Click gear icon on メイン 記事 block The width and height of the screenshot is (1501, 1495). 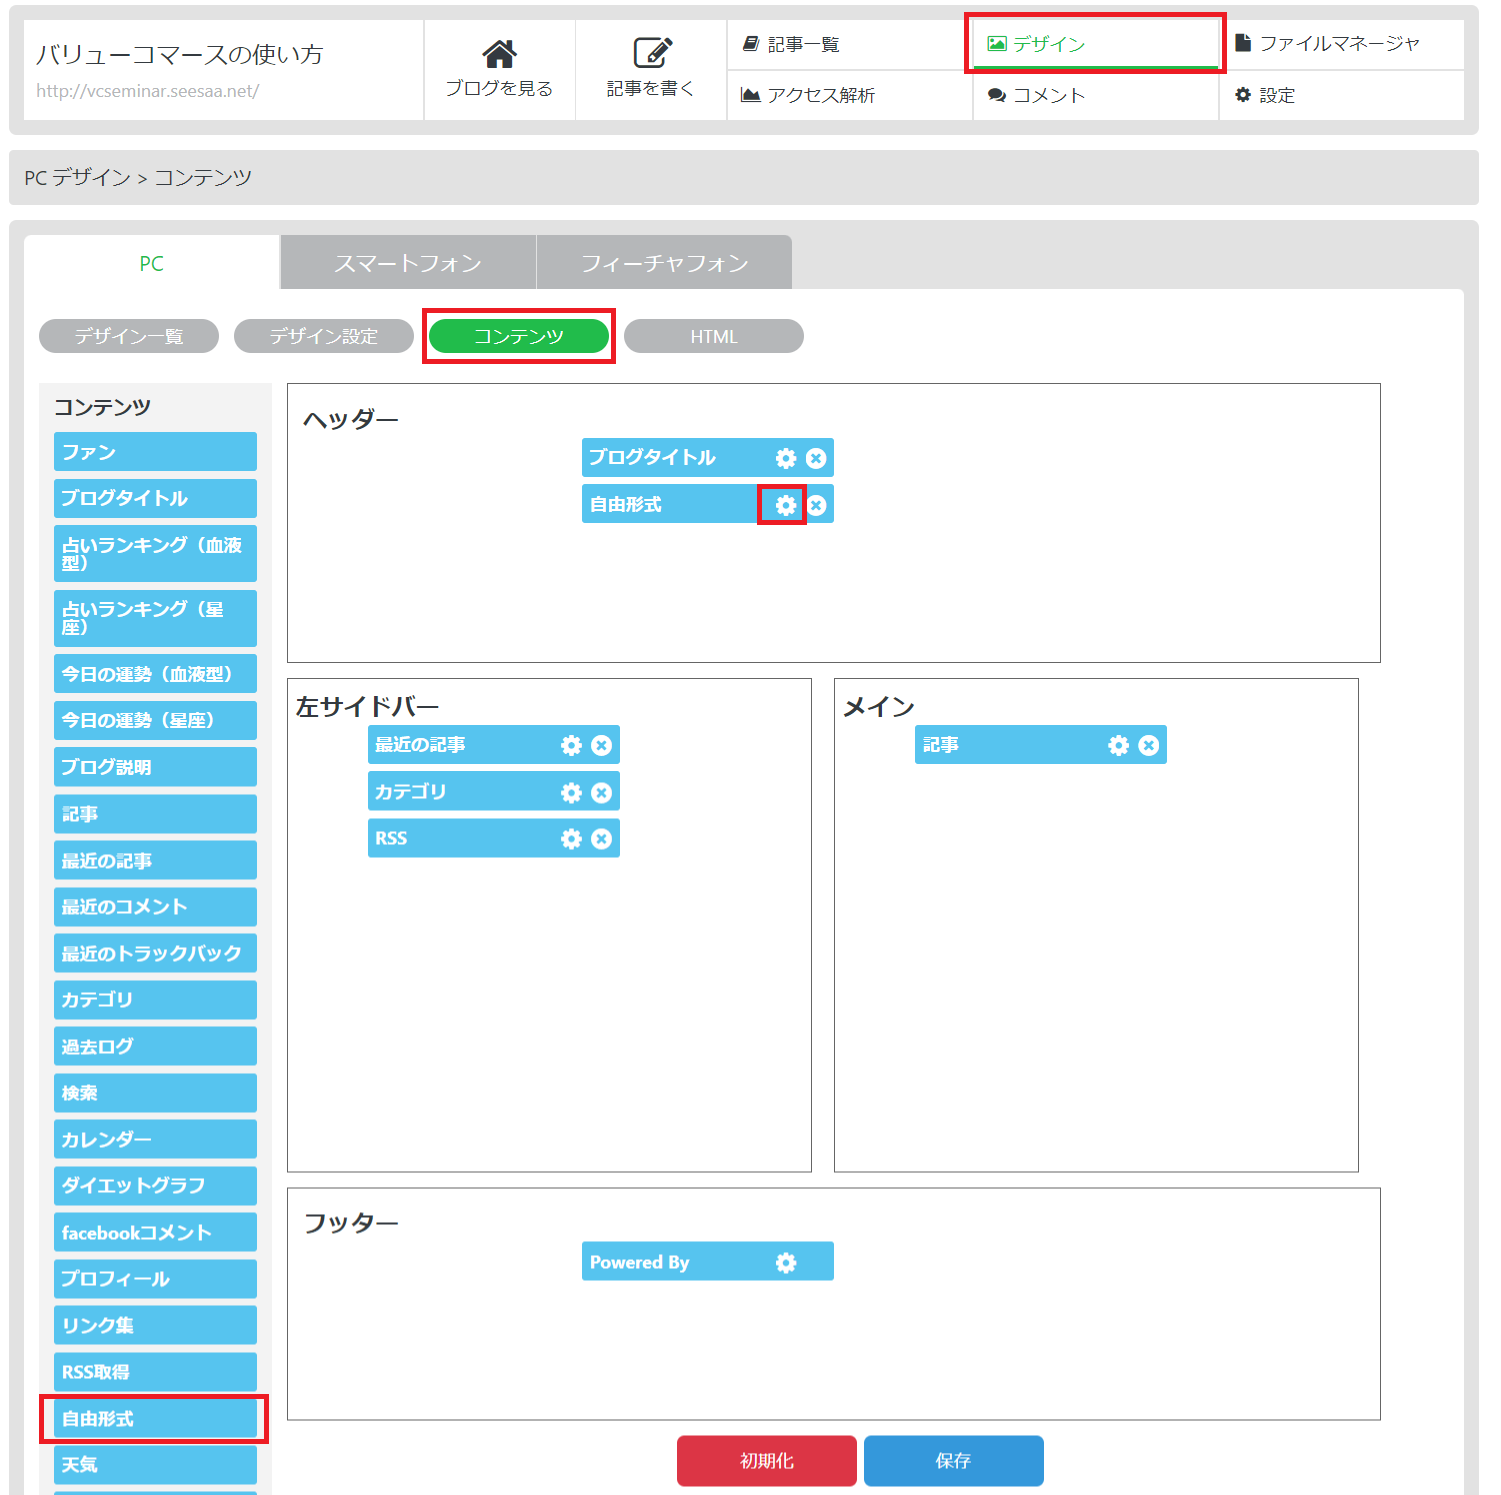pos(1118,745)
